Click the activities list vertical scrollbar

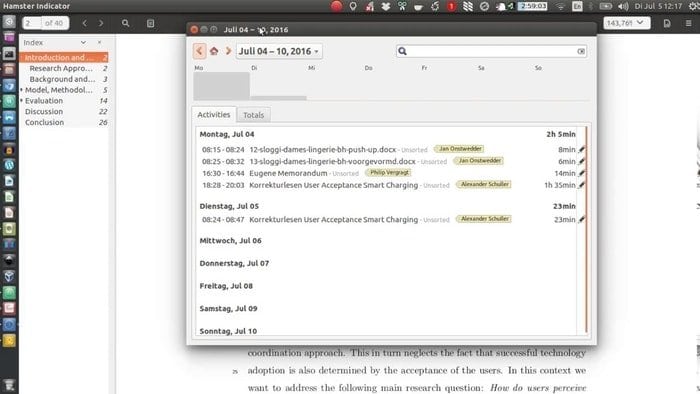coord(586,230)
